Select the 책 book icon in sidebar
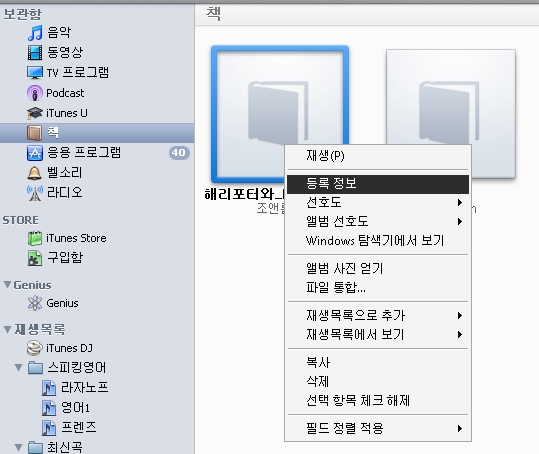The image size is (539, 454). point(34,133)
